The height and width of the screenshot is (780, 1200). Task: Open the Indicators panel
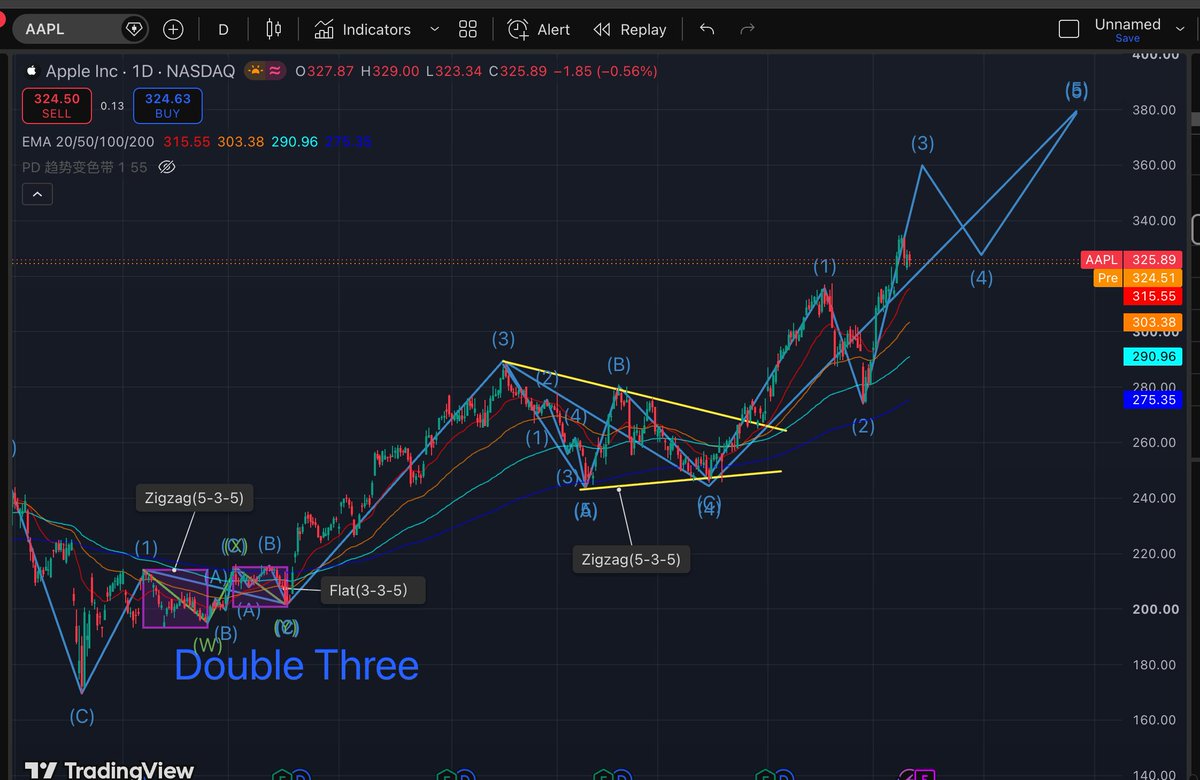pos(362,29)
